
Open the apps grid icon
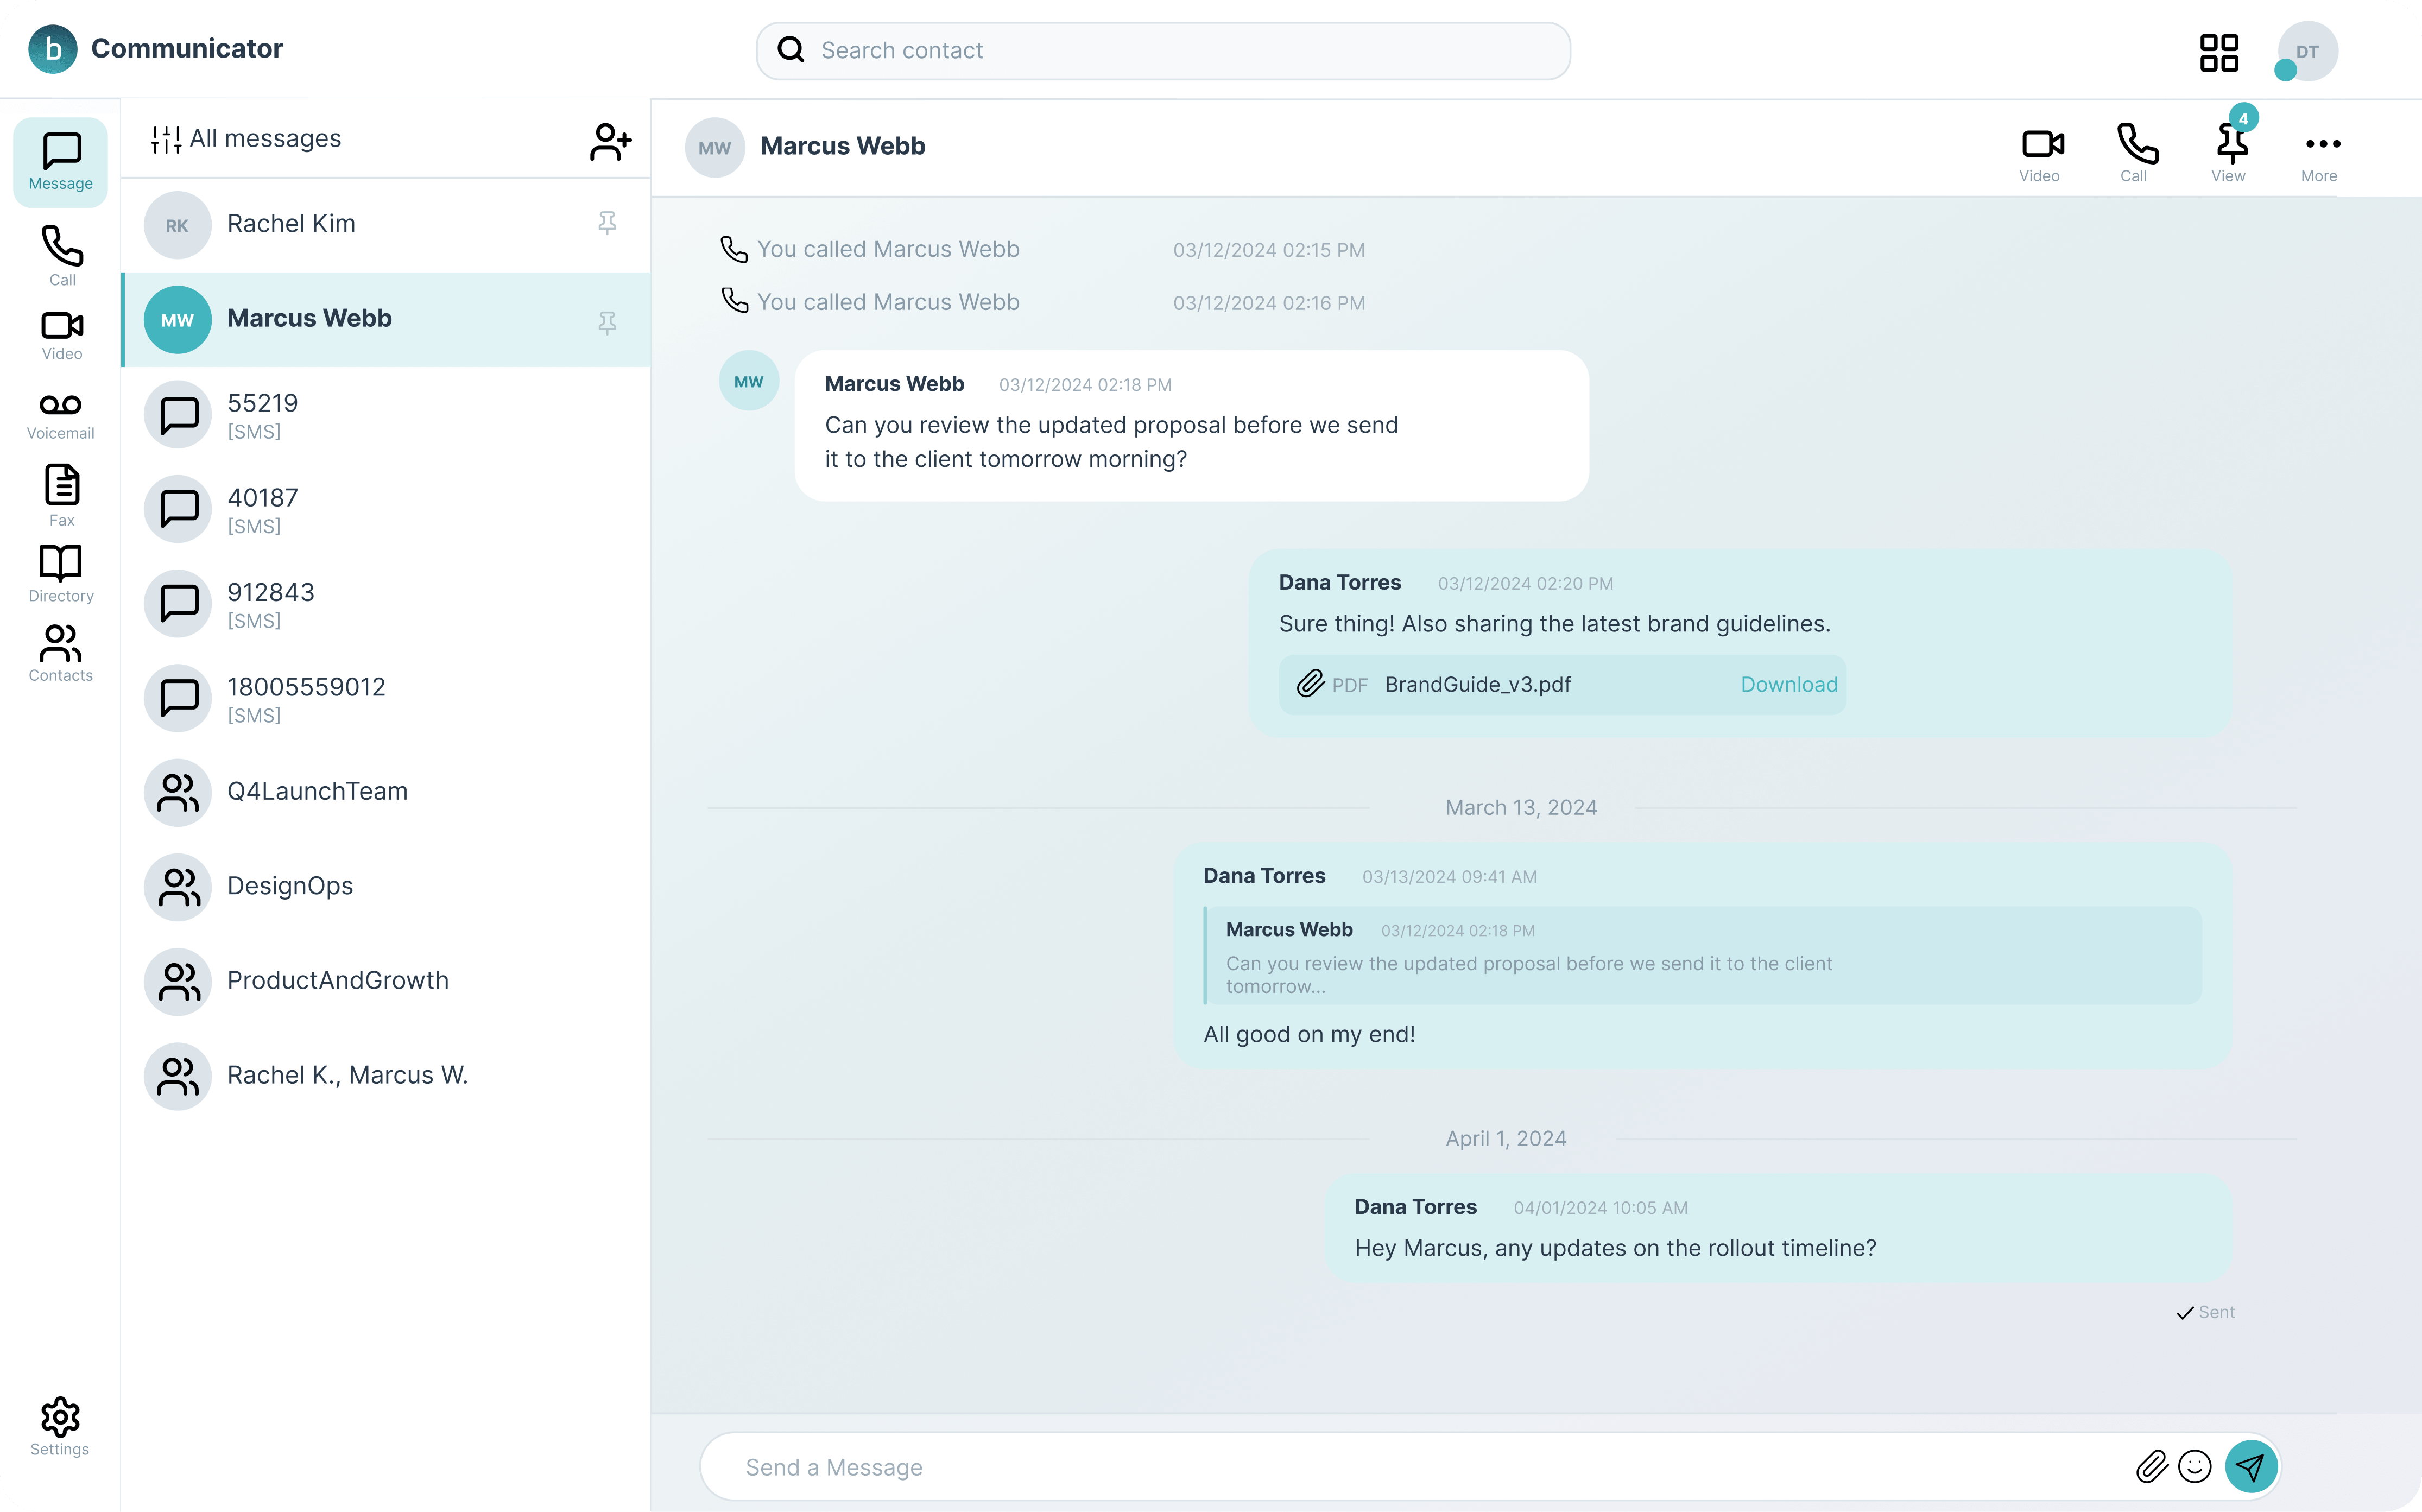(2219, 53)
